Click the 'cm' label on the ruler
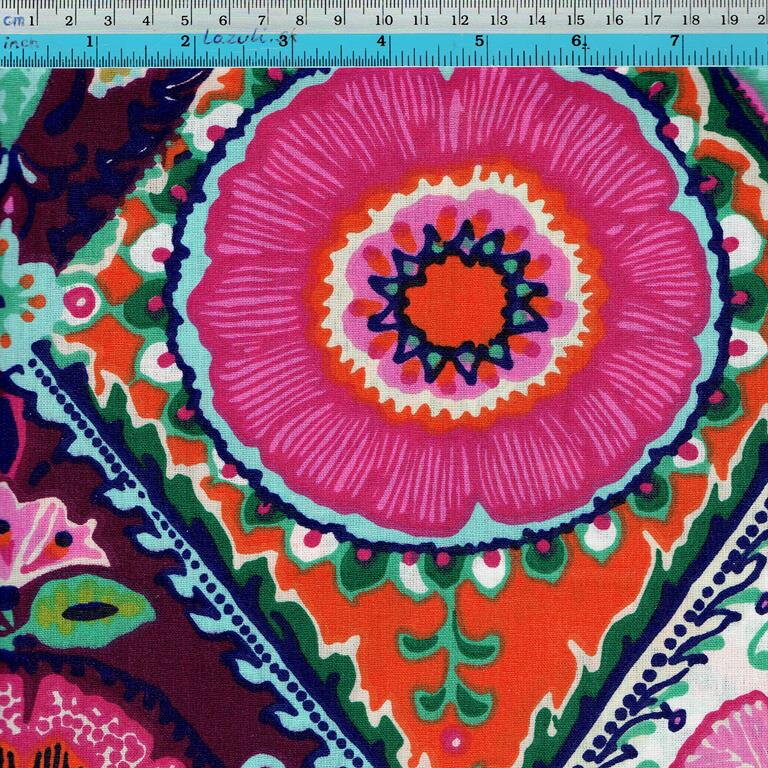The image size is (768, 768). coord(13,21)
